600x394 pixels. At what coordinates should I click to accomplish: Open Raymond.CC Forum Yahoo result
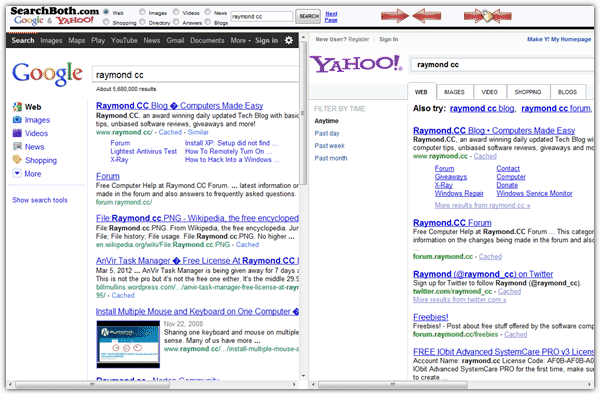click(452, 223)
